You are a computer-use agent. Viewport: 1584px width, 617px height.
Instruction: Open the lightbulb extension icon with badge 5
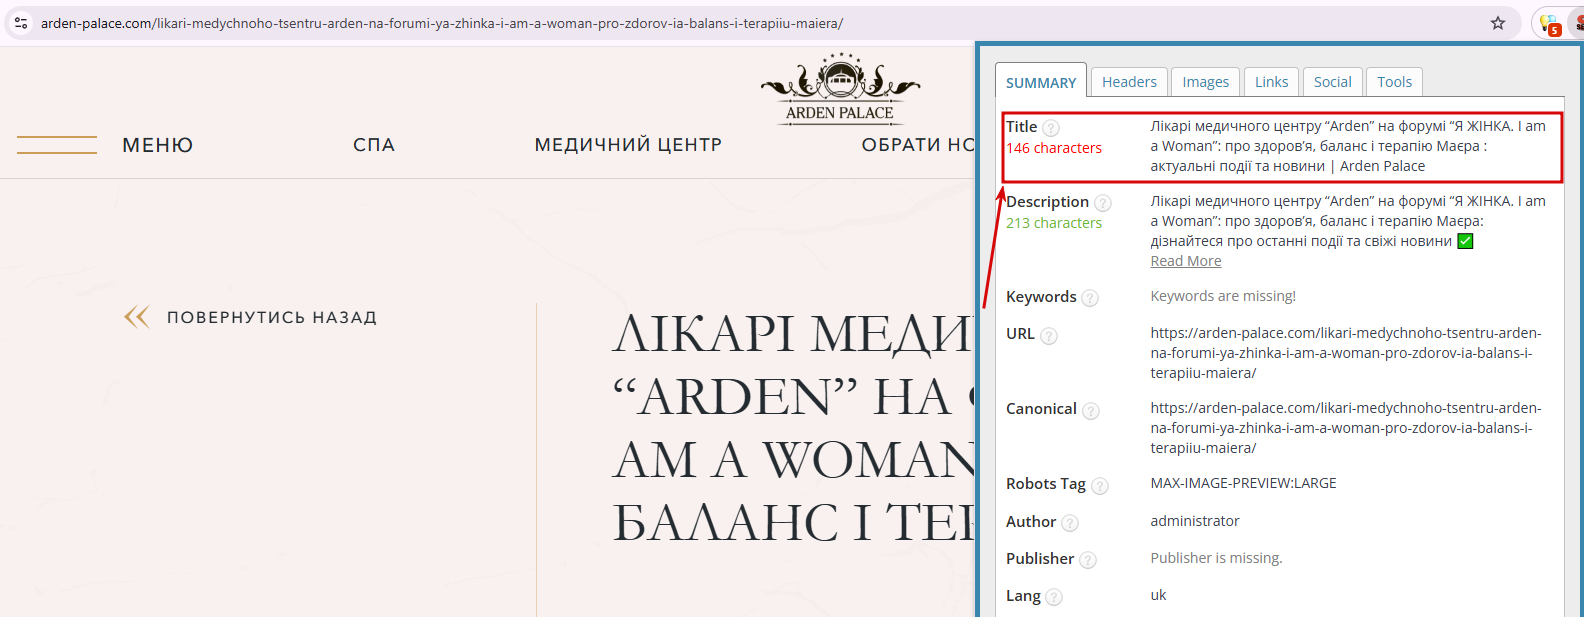coord(1550,23)
